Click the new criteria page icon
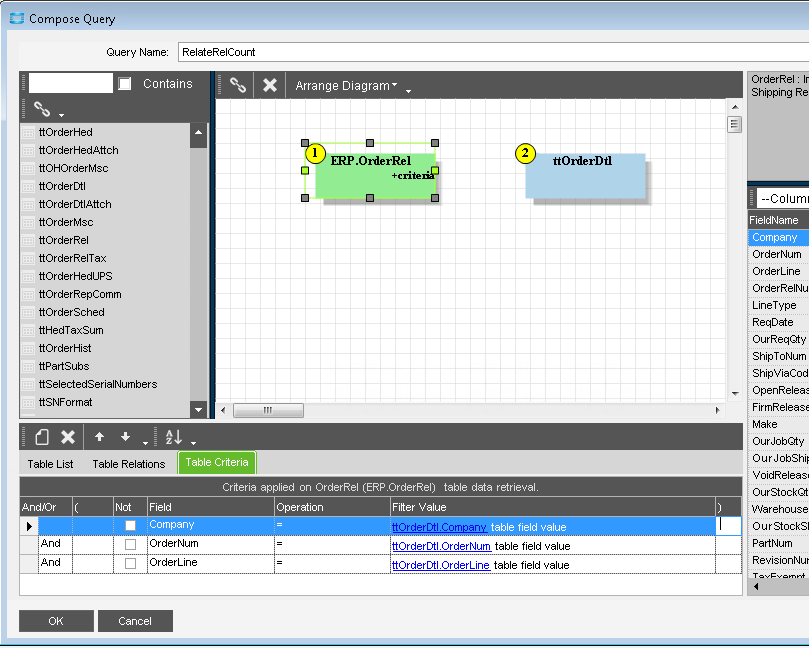The image size is (809, 648). click(x=42, y=438)
